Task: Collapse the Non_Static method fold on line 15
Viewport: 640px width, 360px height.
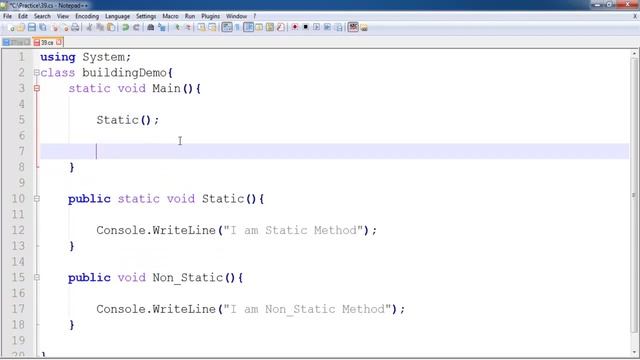Action: [x=37, y=278]
